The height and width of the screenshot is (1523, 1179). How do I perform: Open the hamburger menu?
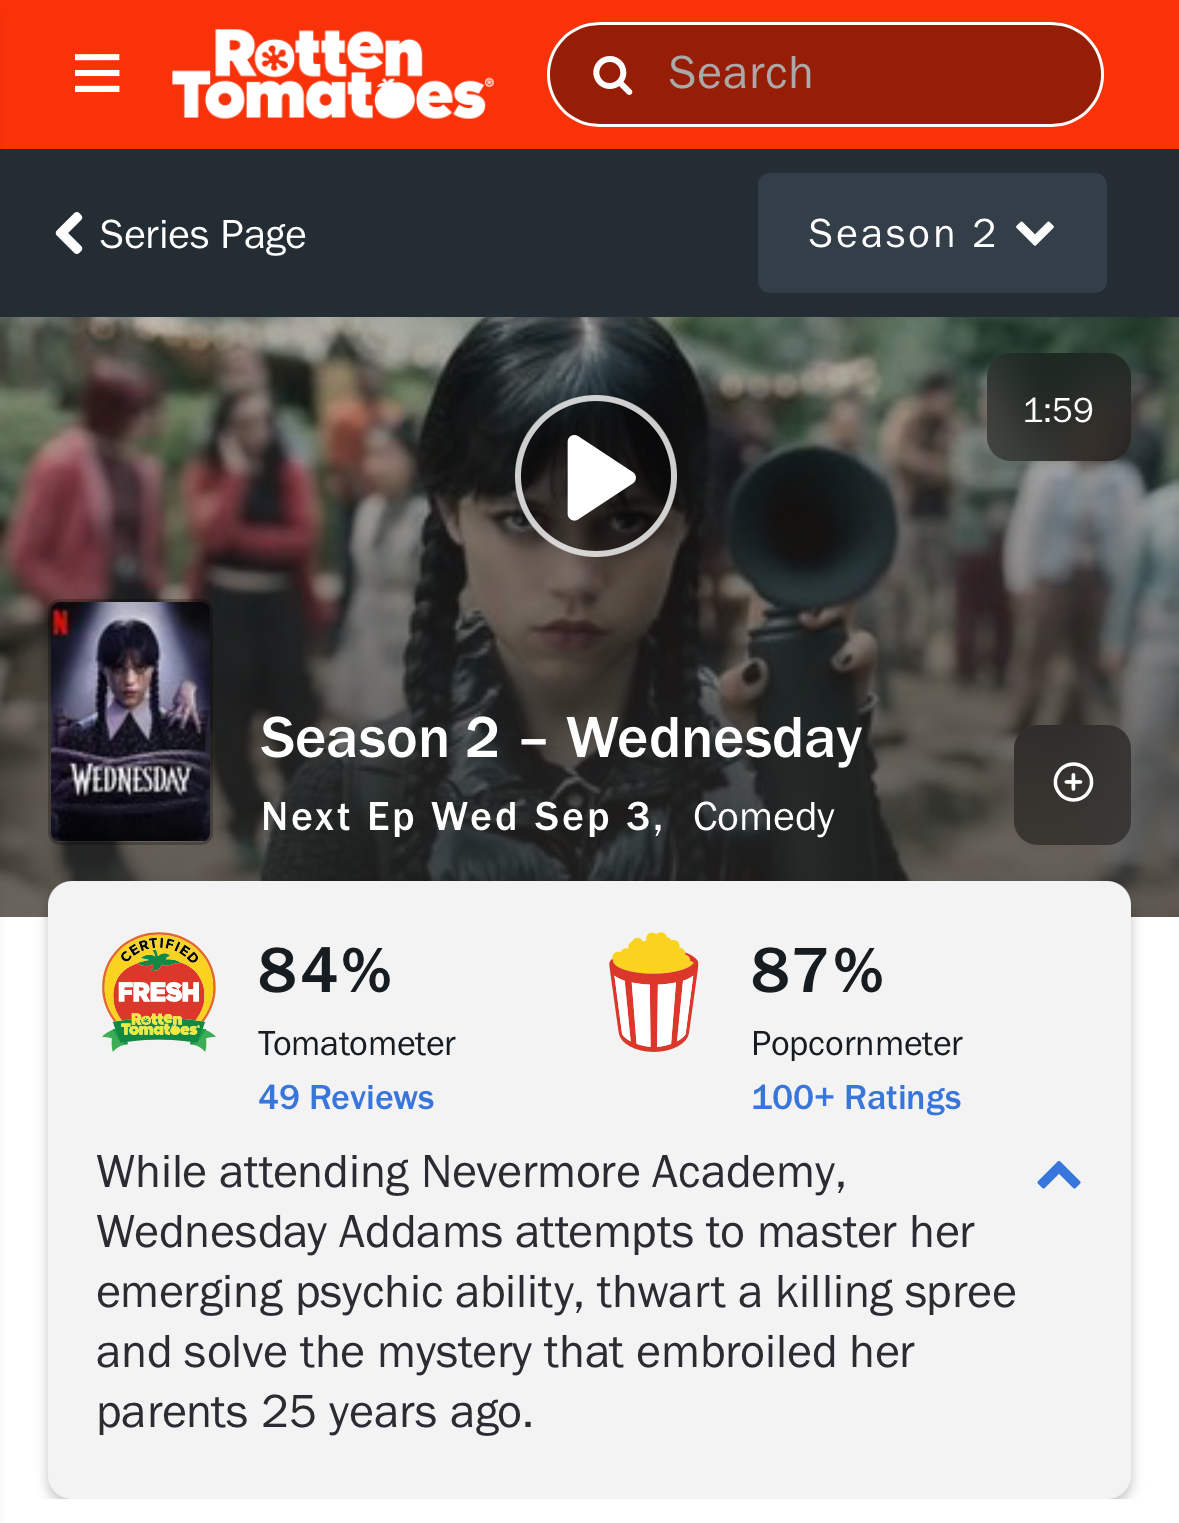(x=97, y=74)
